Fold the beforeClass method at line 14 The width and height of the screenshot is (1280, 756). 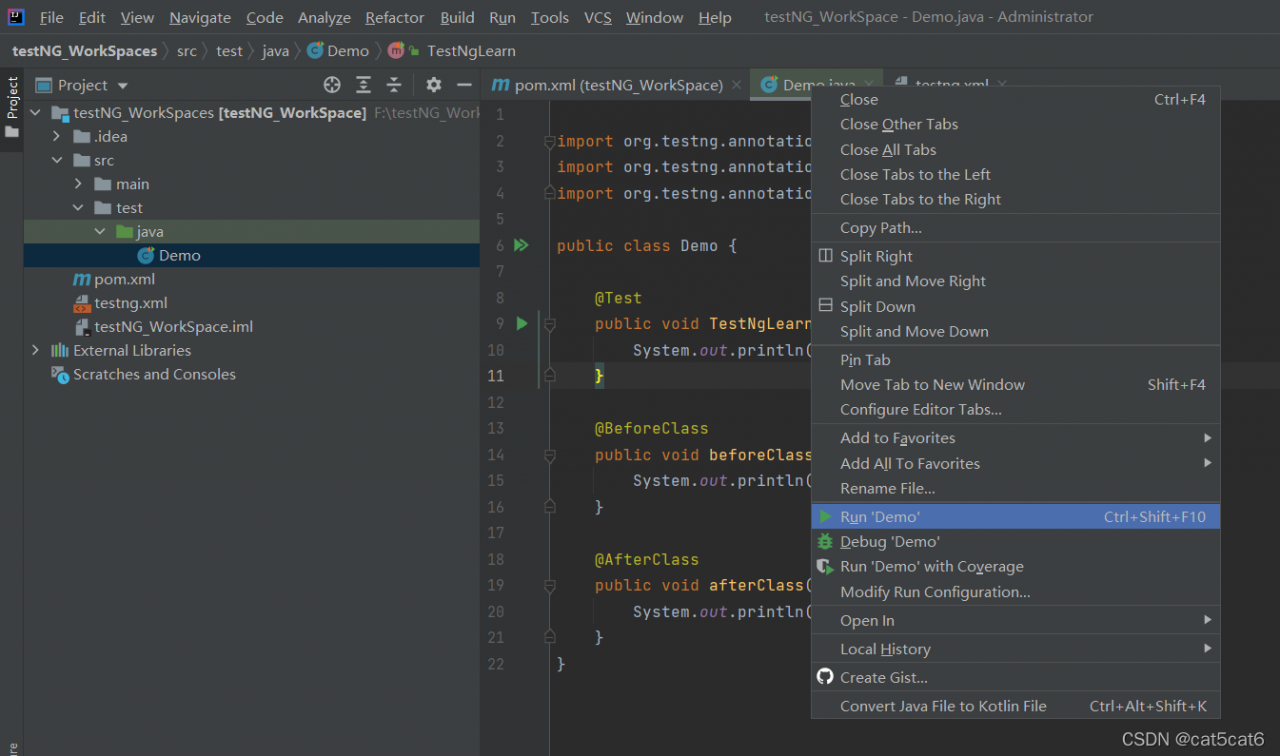pyautogui.click(x=549, y=455)
